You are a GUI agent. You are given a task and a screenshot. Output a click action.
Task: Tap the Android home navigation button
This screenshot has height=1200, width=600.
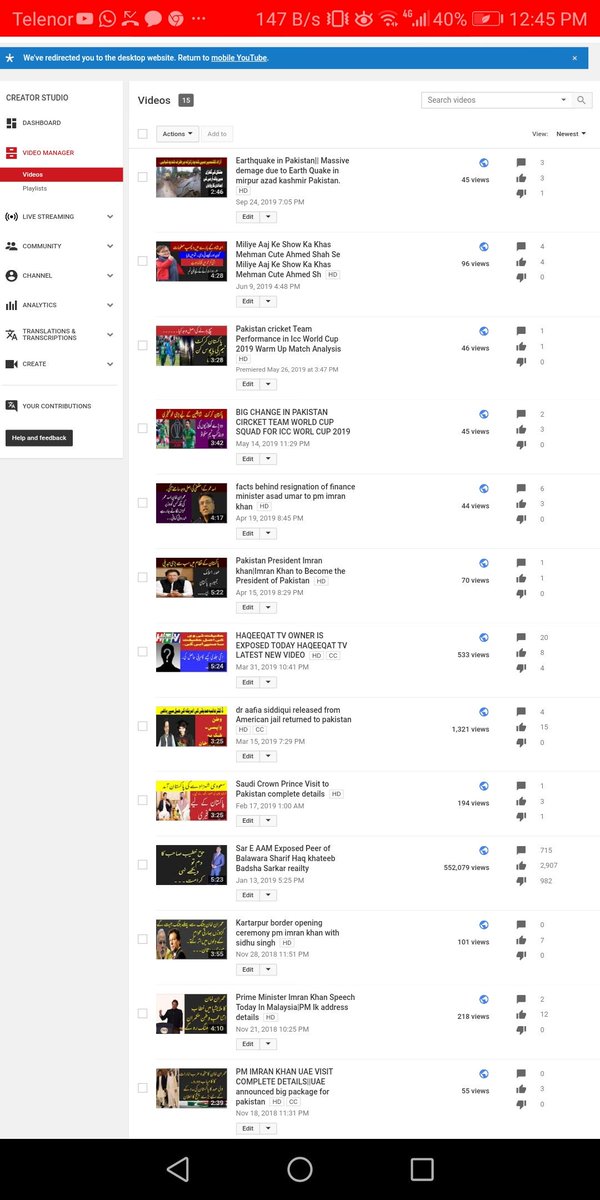coord(300,1169)
